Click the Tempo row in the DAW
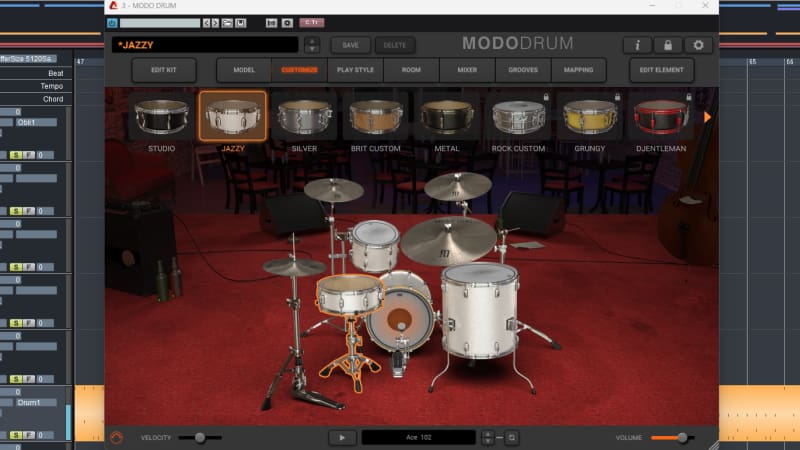Viewport: 800px width, 450px height. [x=36, y=86]
